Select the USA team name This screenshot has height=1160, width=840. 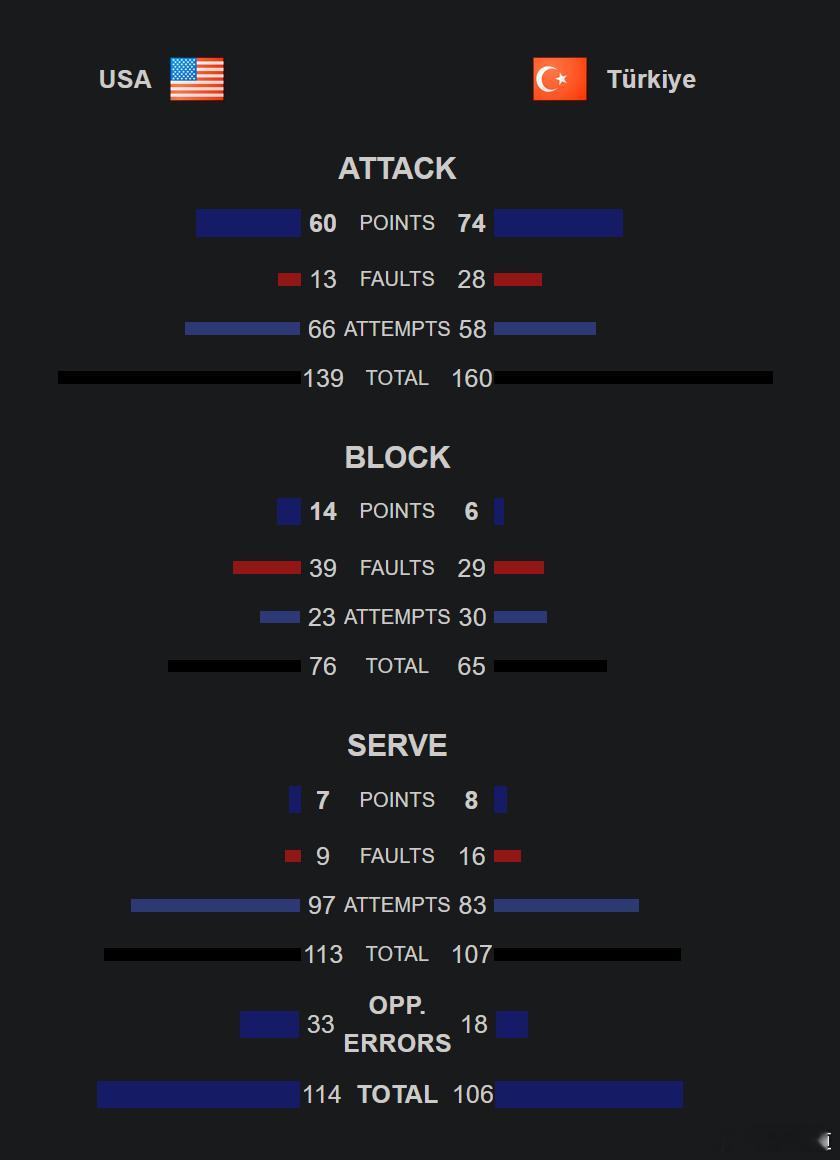(x=125, y=79)
